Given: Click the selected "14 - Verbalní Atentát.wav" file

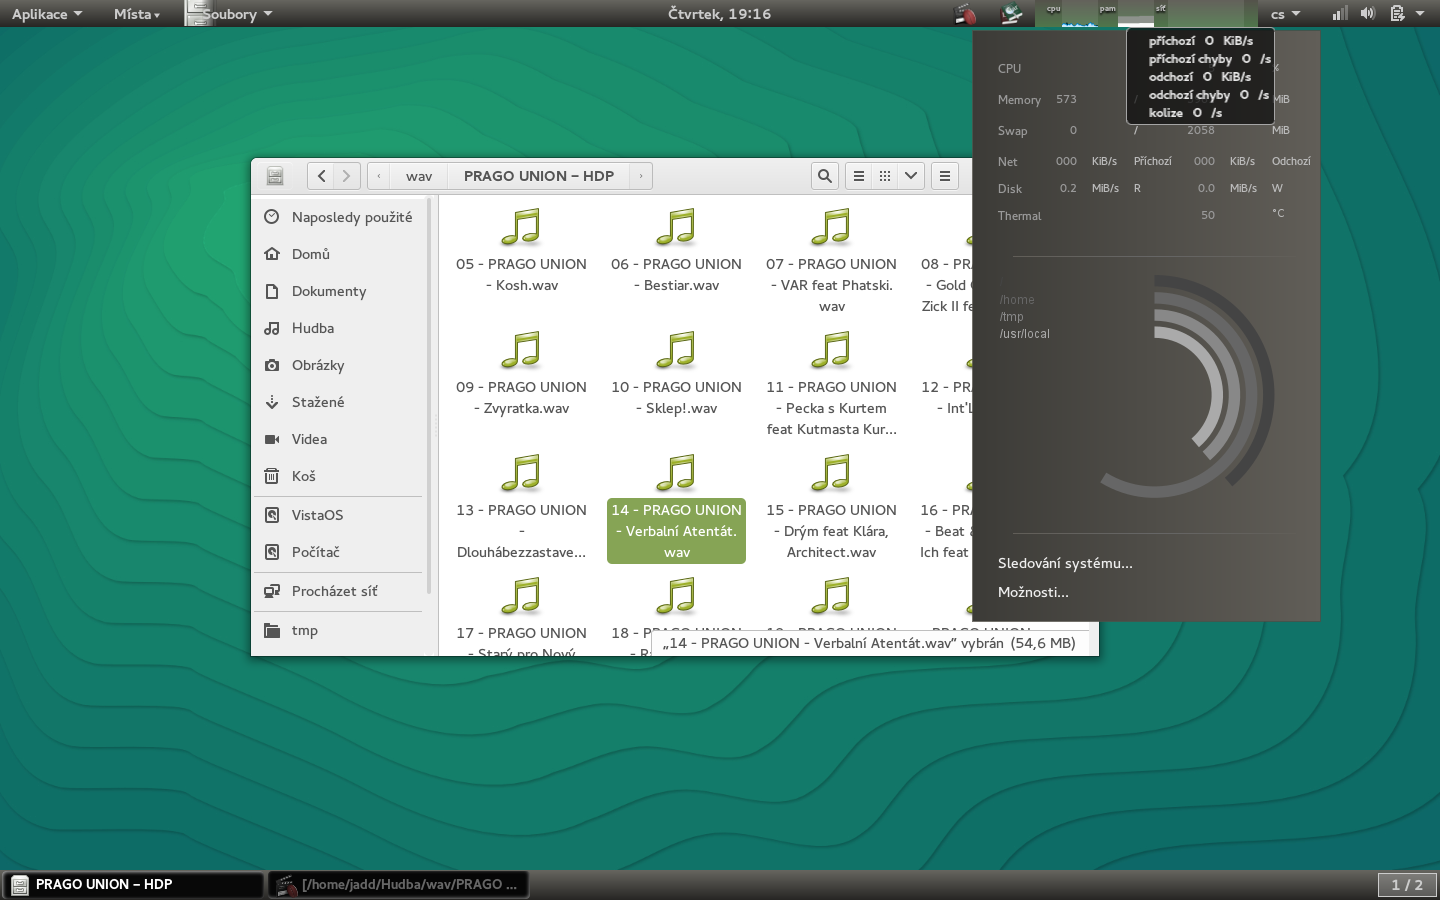Looking at the screenshot, I should point(676,507).
